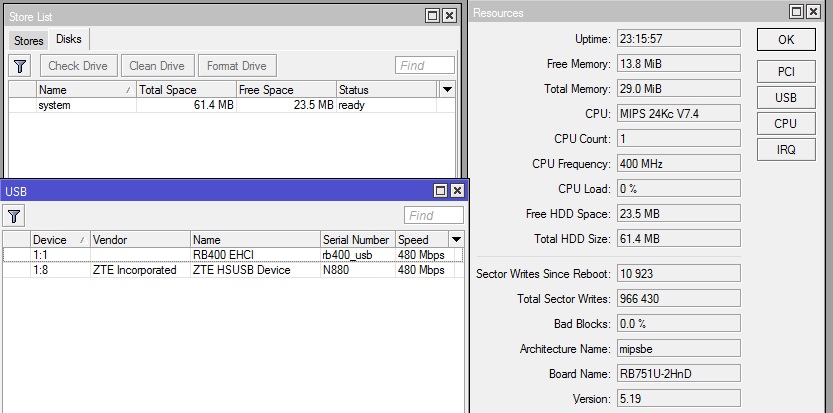Click the CPU Frequency 400 MHz field
833x413 pixels.
(x=678, y=164)
